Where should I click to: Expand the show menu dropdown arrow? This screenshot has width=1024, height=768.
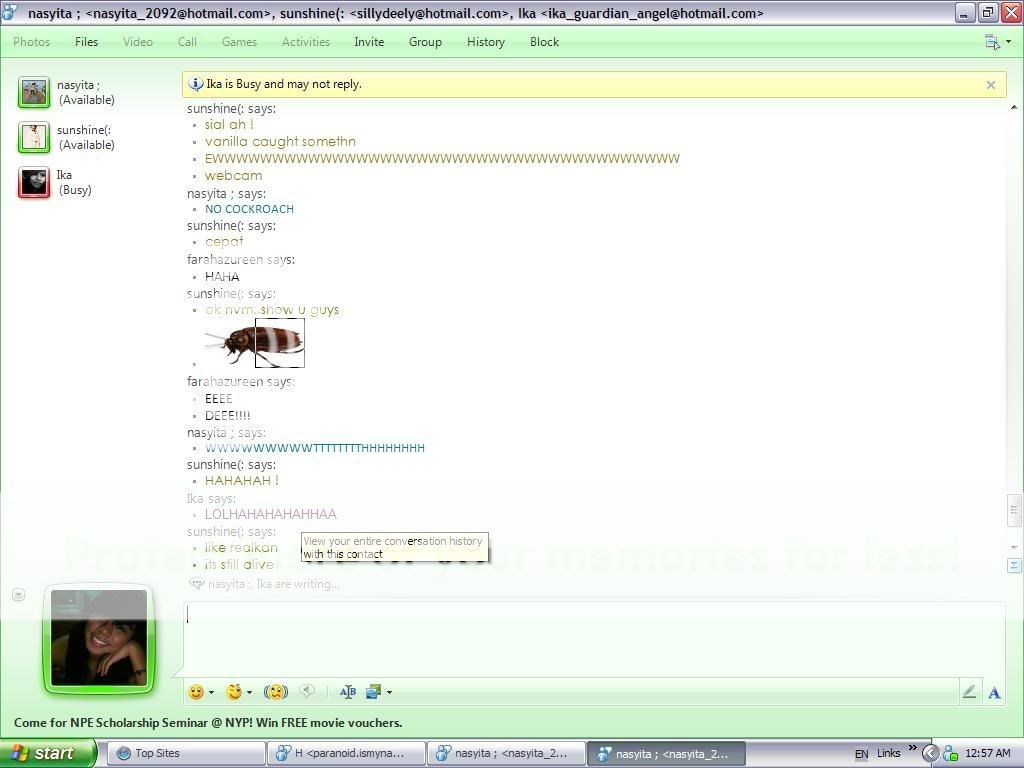tap(1008, 42)
